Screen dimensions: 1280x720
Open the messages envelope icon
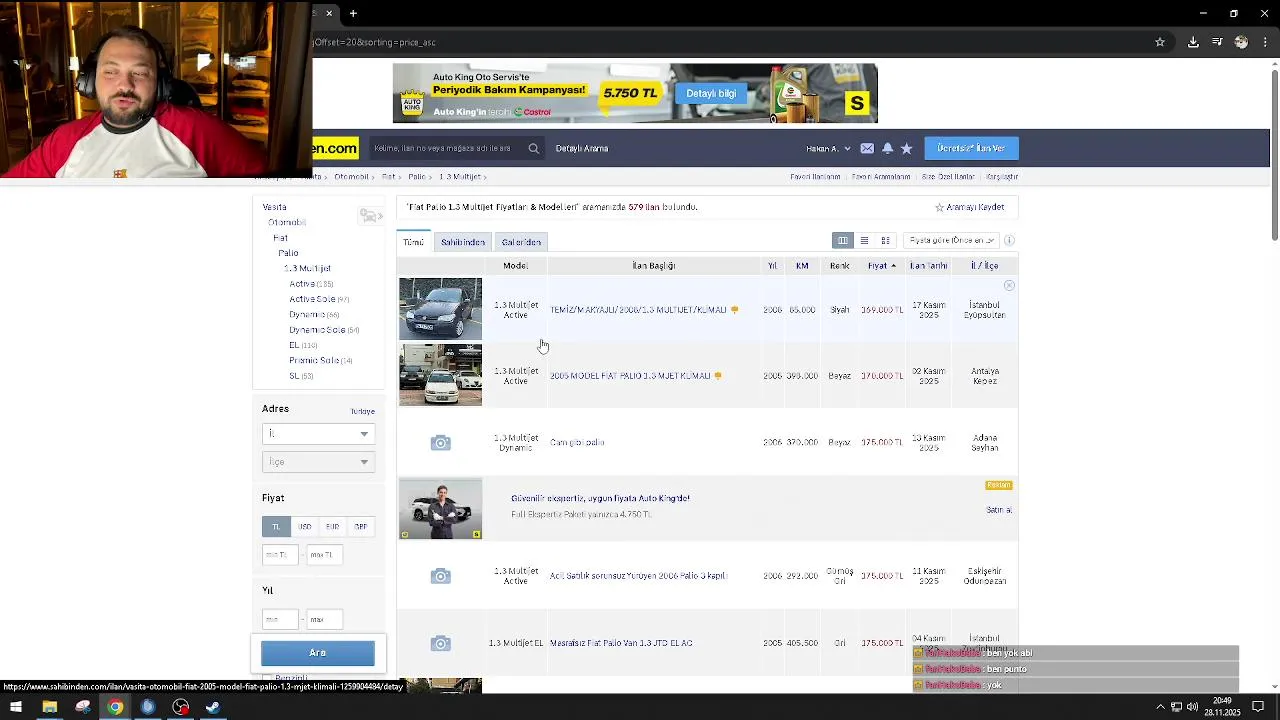[867, 148]
